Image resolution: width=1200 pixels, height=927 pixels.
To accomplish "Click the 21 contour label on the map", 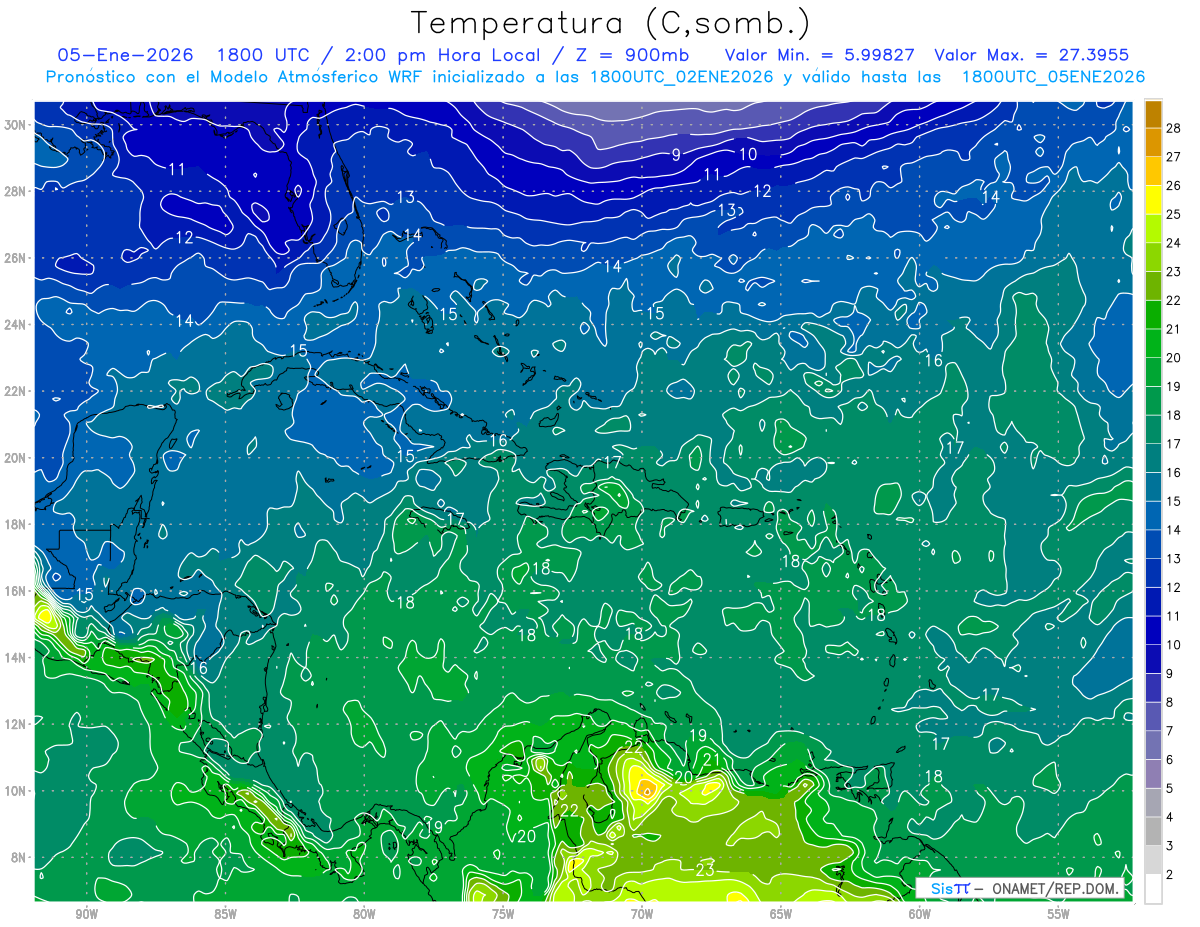I will 712,761.
